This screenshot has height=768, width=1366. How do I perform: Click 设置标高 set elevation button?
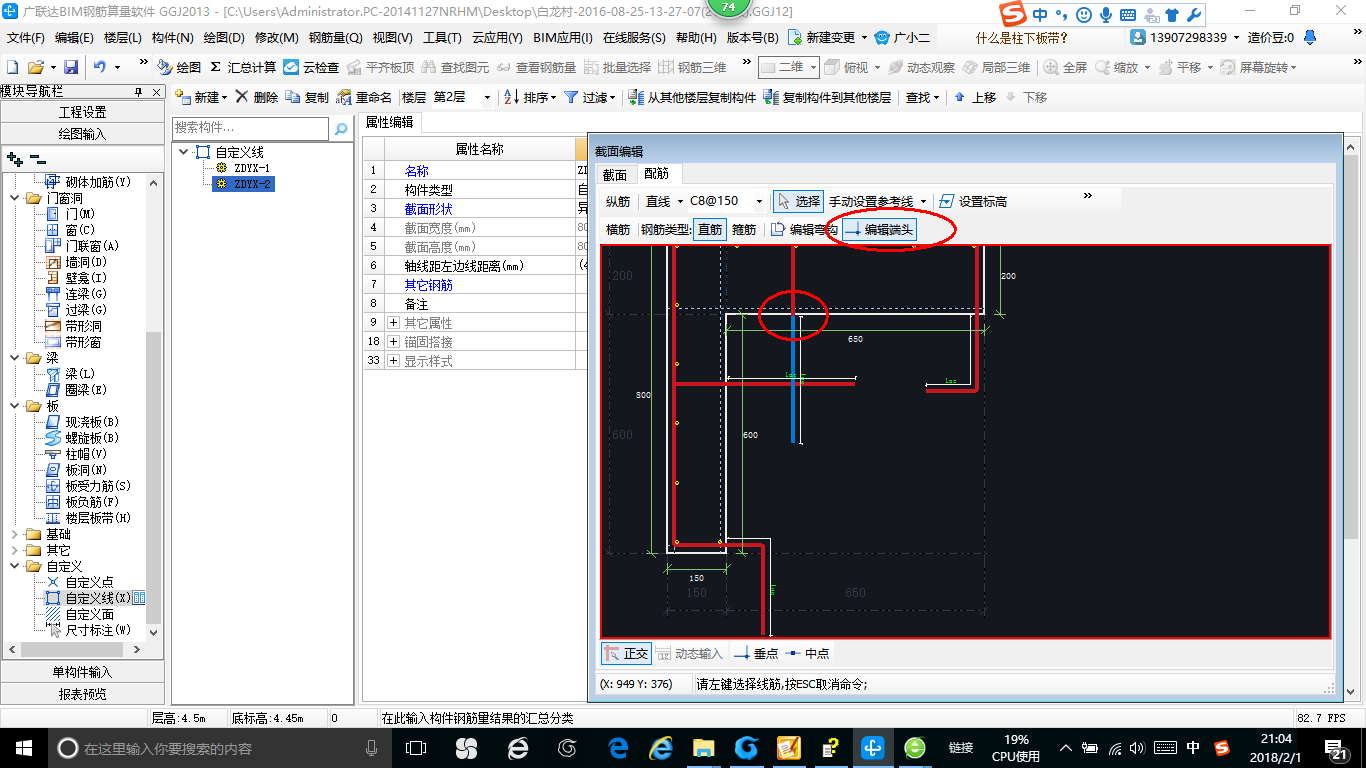coord(973,201)
